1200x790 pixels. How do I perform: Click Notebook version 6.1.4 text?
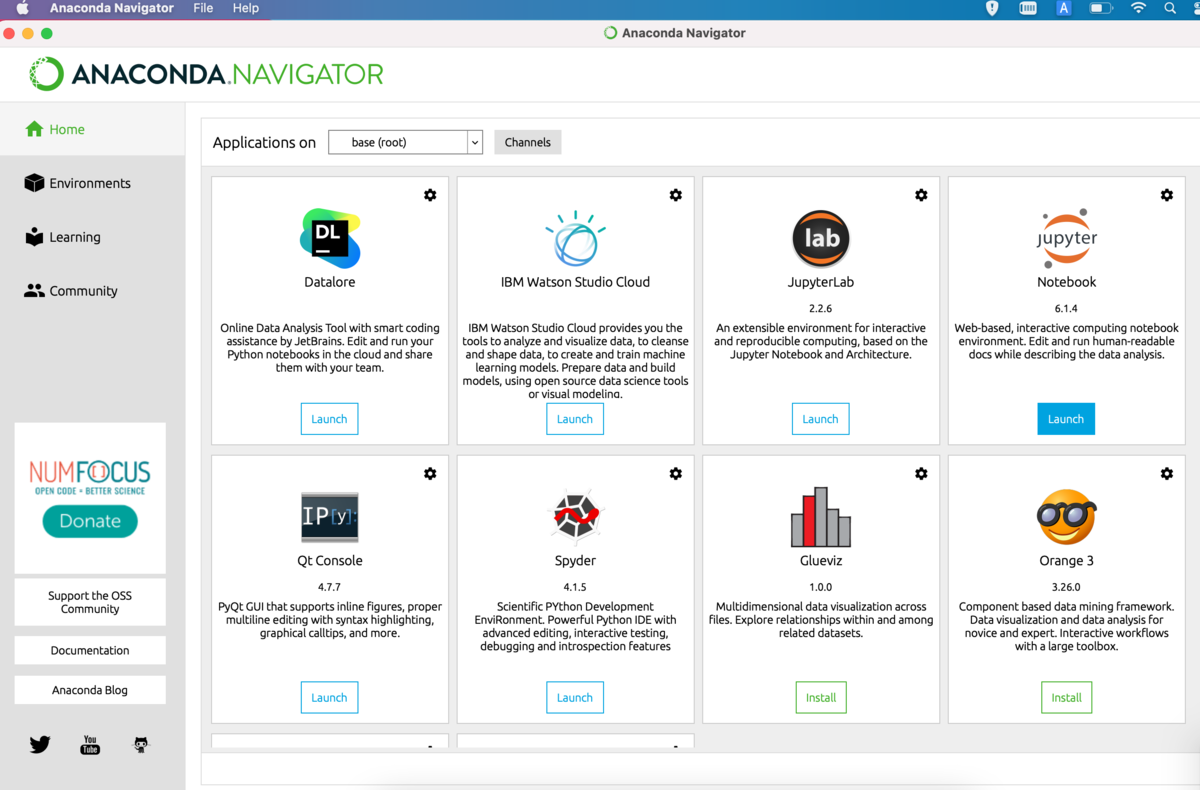point(1066,308)
